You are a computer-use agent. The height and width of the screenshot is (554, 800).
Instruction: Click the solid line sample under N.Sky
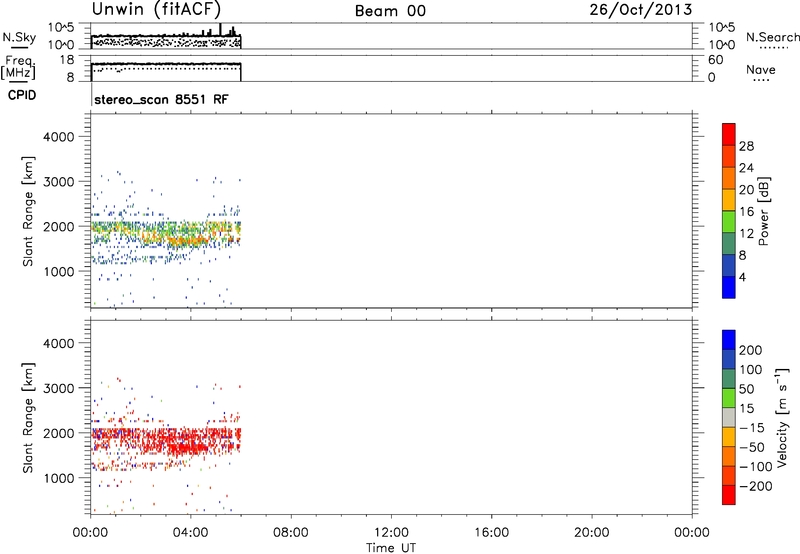pyautogui.click(x=19, y=48)
